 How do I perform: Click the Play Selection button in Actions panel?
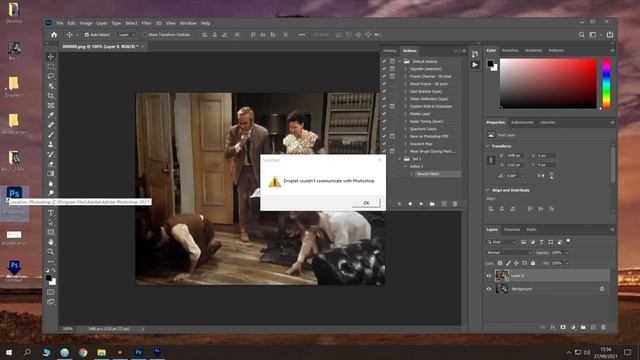point(421,204)
